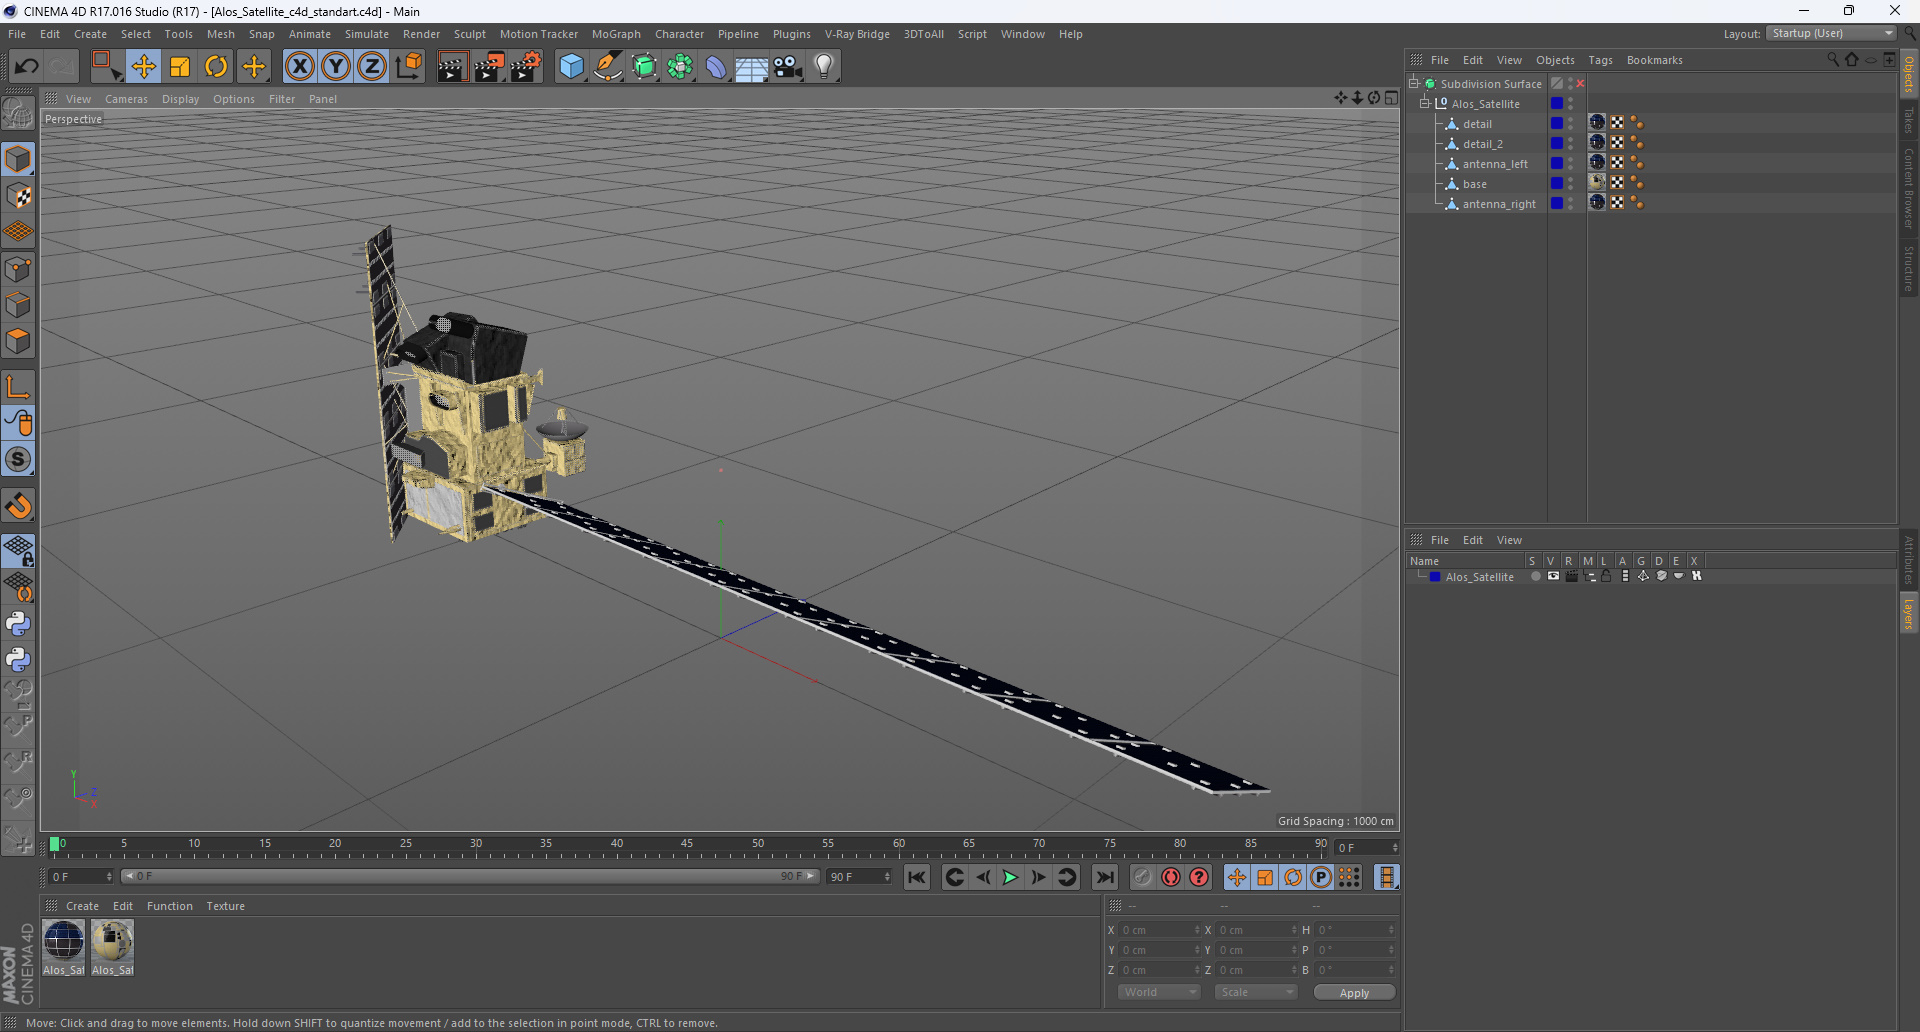This screenshot has width=1920, height=1032.
Task: Click the Deformer bend icon
Action: pos(716,67)
